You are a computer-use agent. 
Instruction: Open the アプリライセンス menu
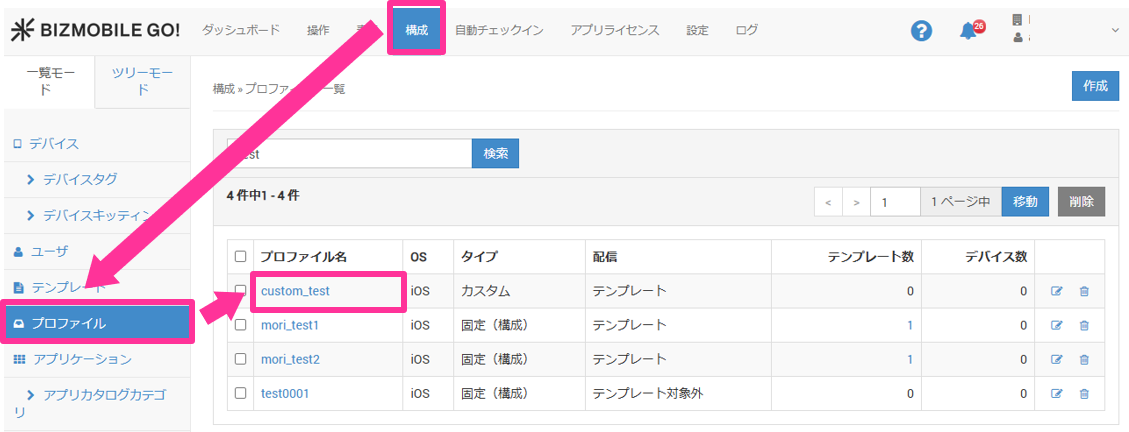[614, 30]
